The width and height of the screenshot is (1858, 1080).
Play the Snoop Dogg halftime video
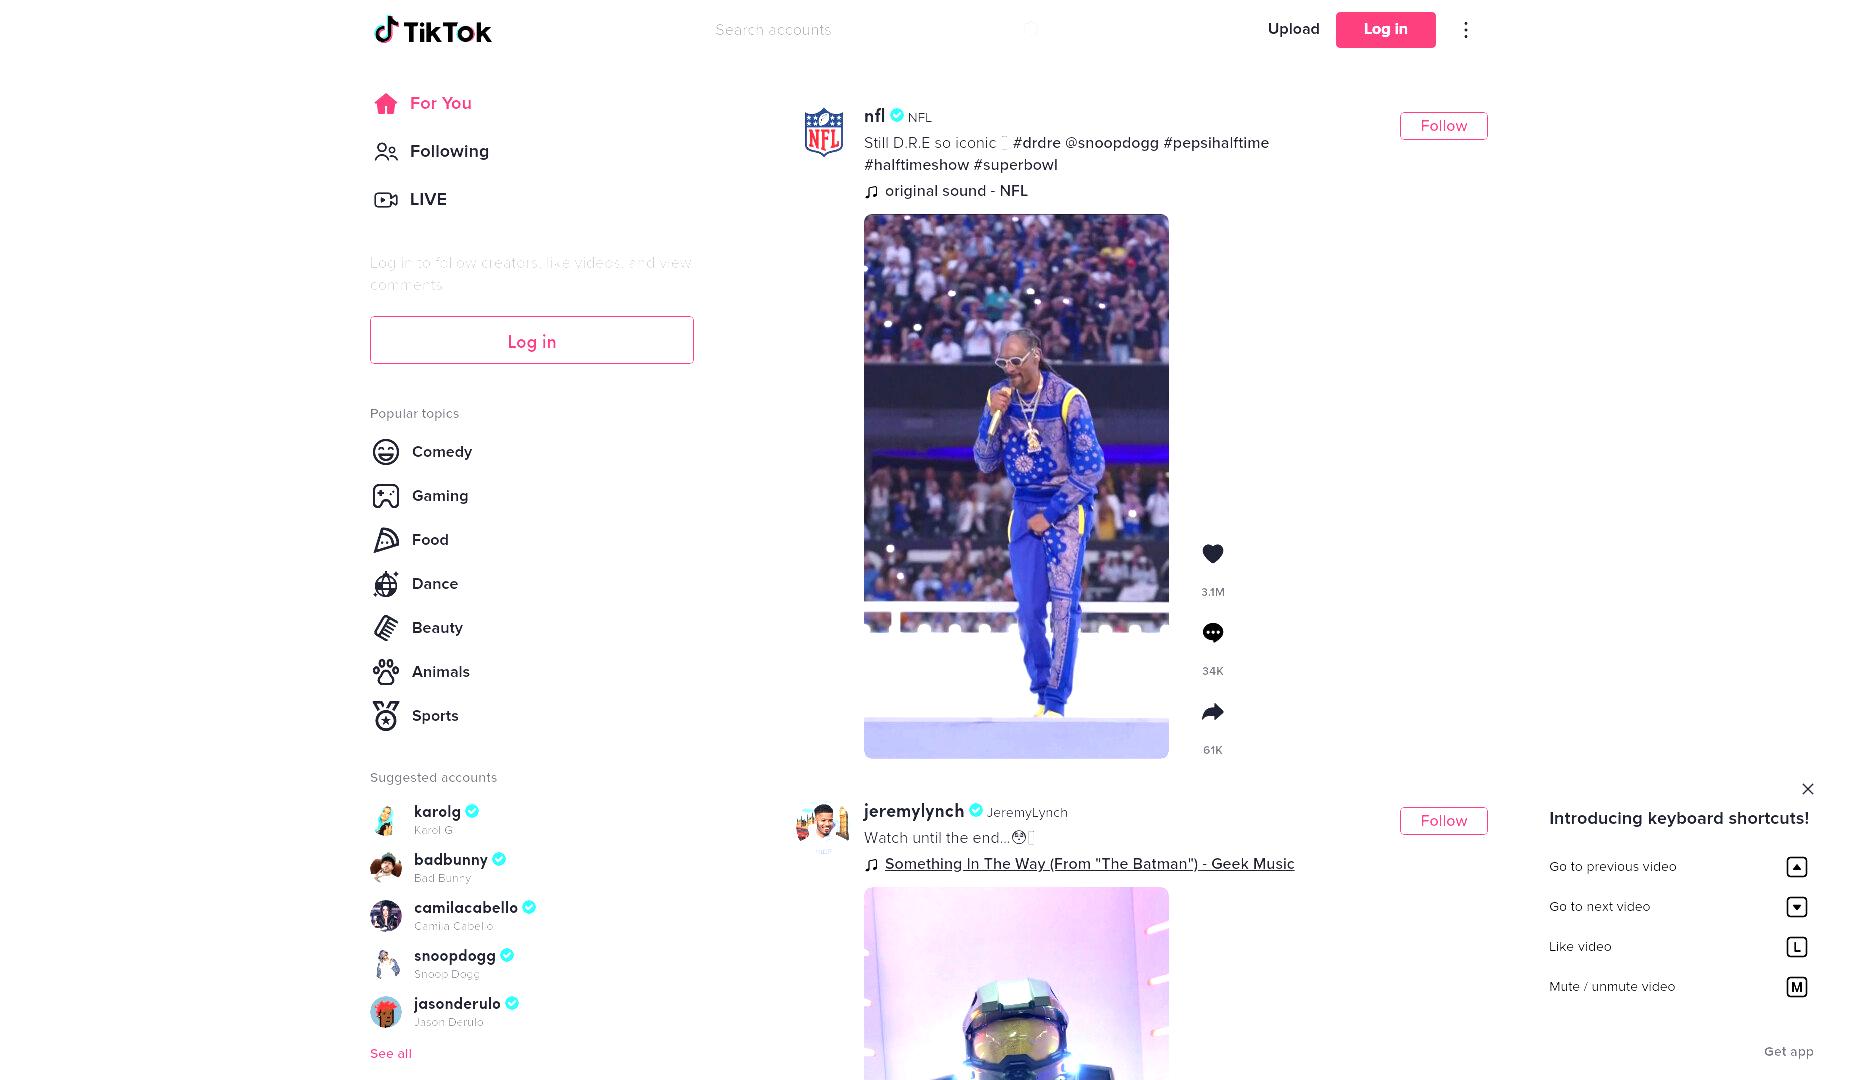point(1016,486)
